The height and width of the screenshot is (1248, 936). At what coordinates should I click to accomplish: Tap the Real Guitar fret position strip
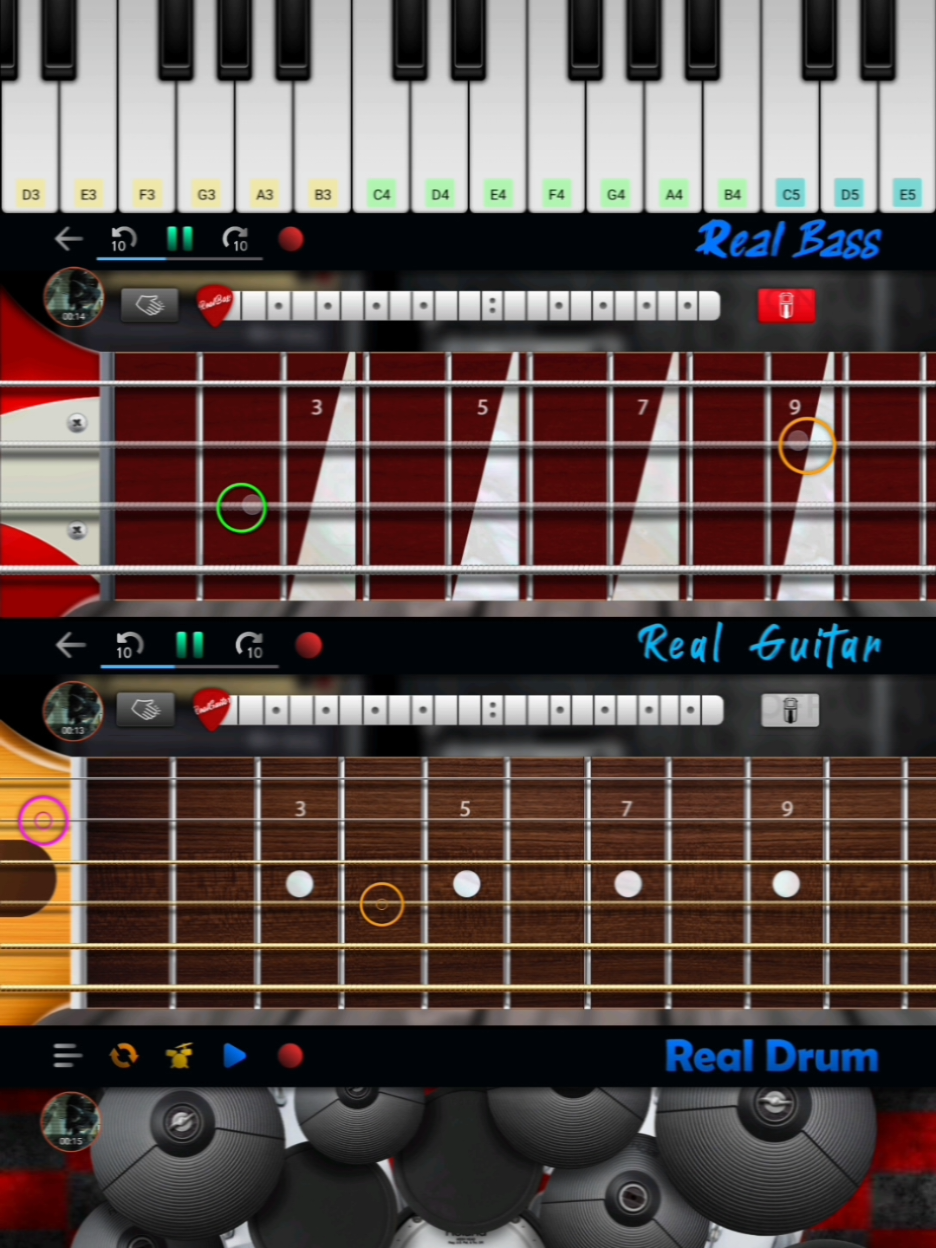pyautogui.click(x=477, y=710)
